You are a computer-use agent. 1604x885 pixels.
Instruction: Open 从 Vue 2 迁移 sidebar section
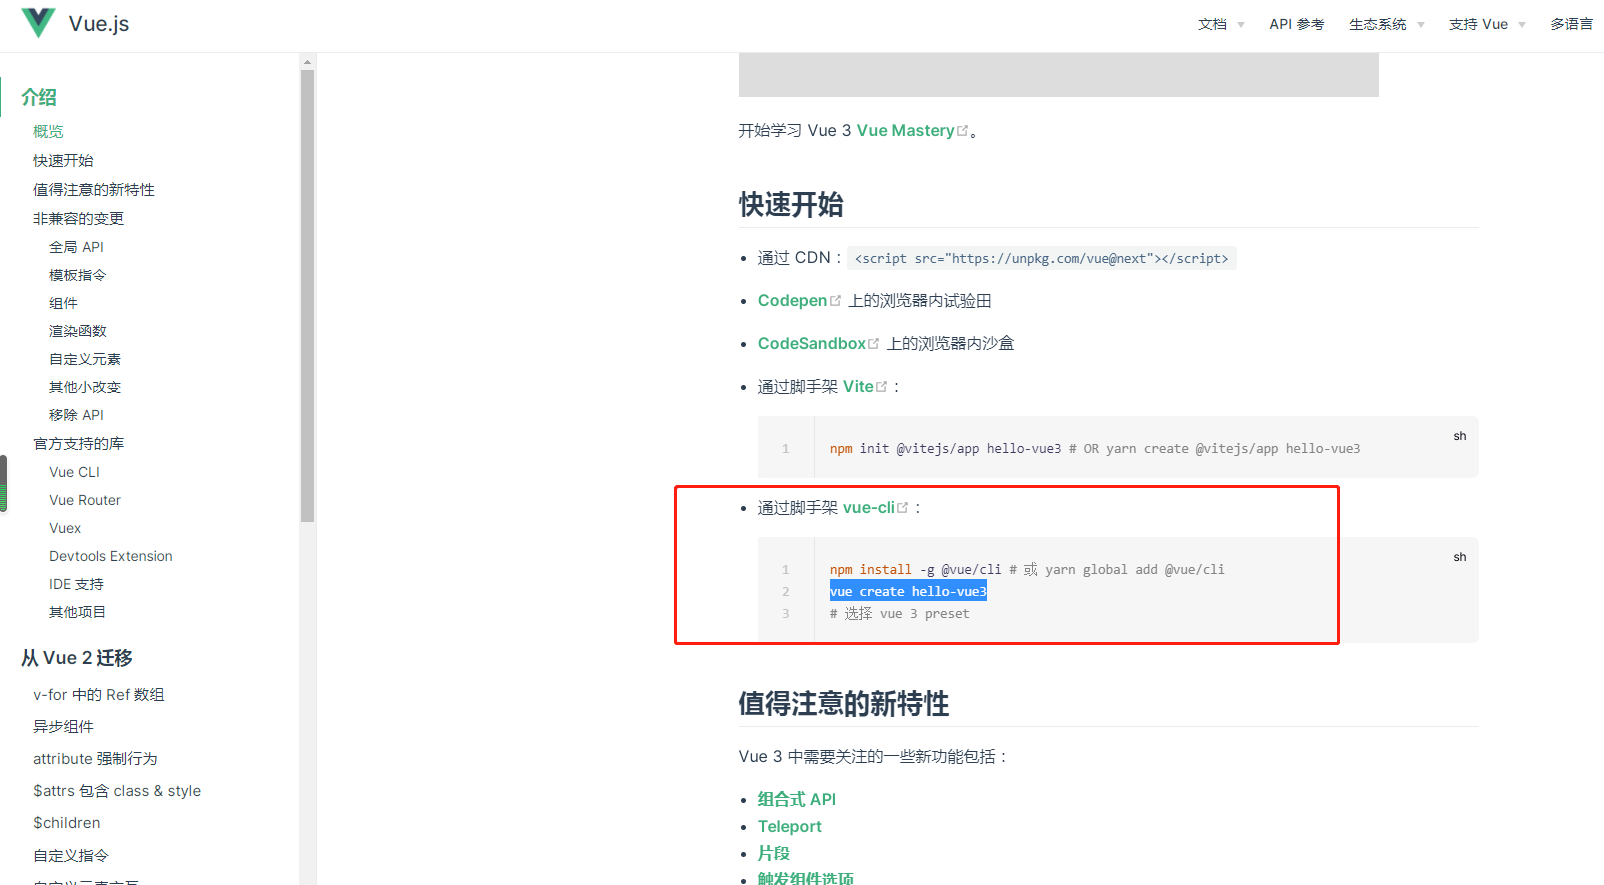click(77, 658)
